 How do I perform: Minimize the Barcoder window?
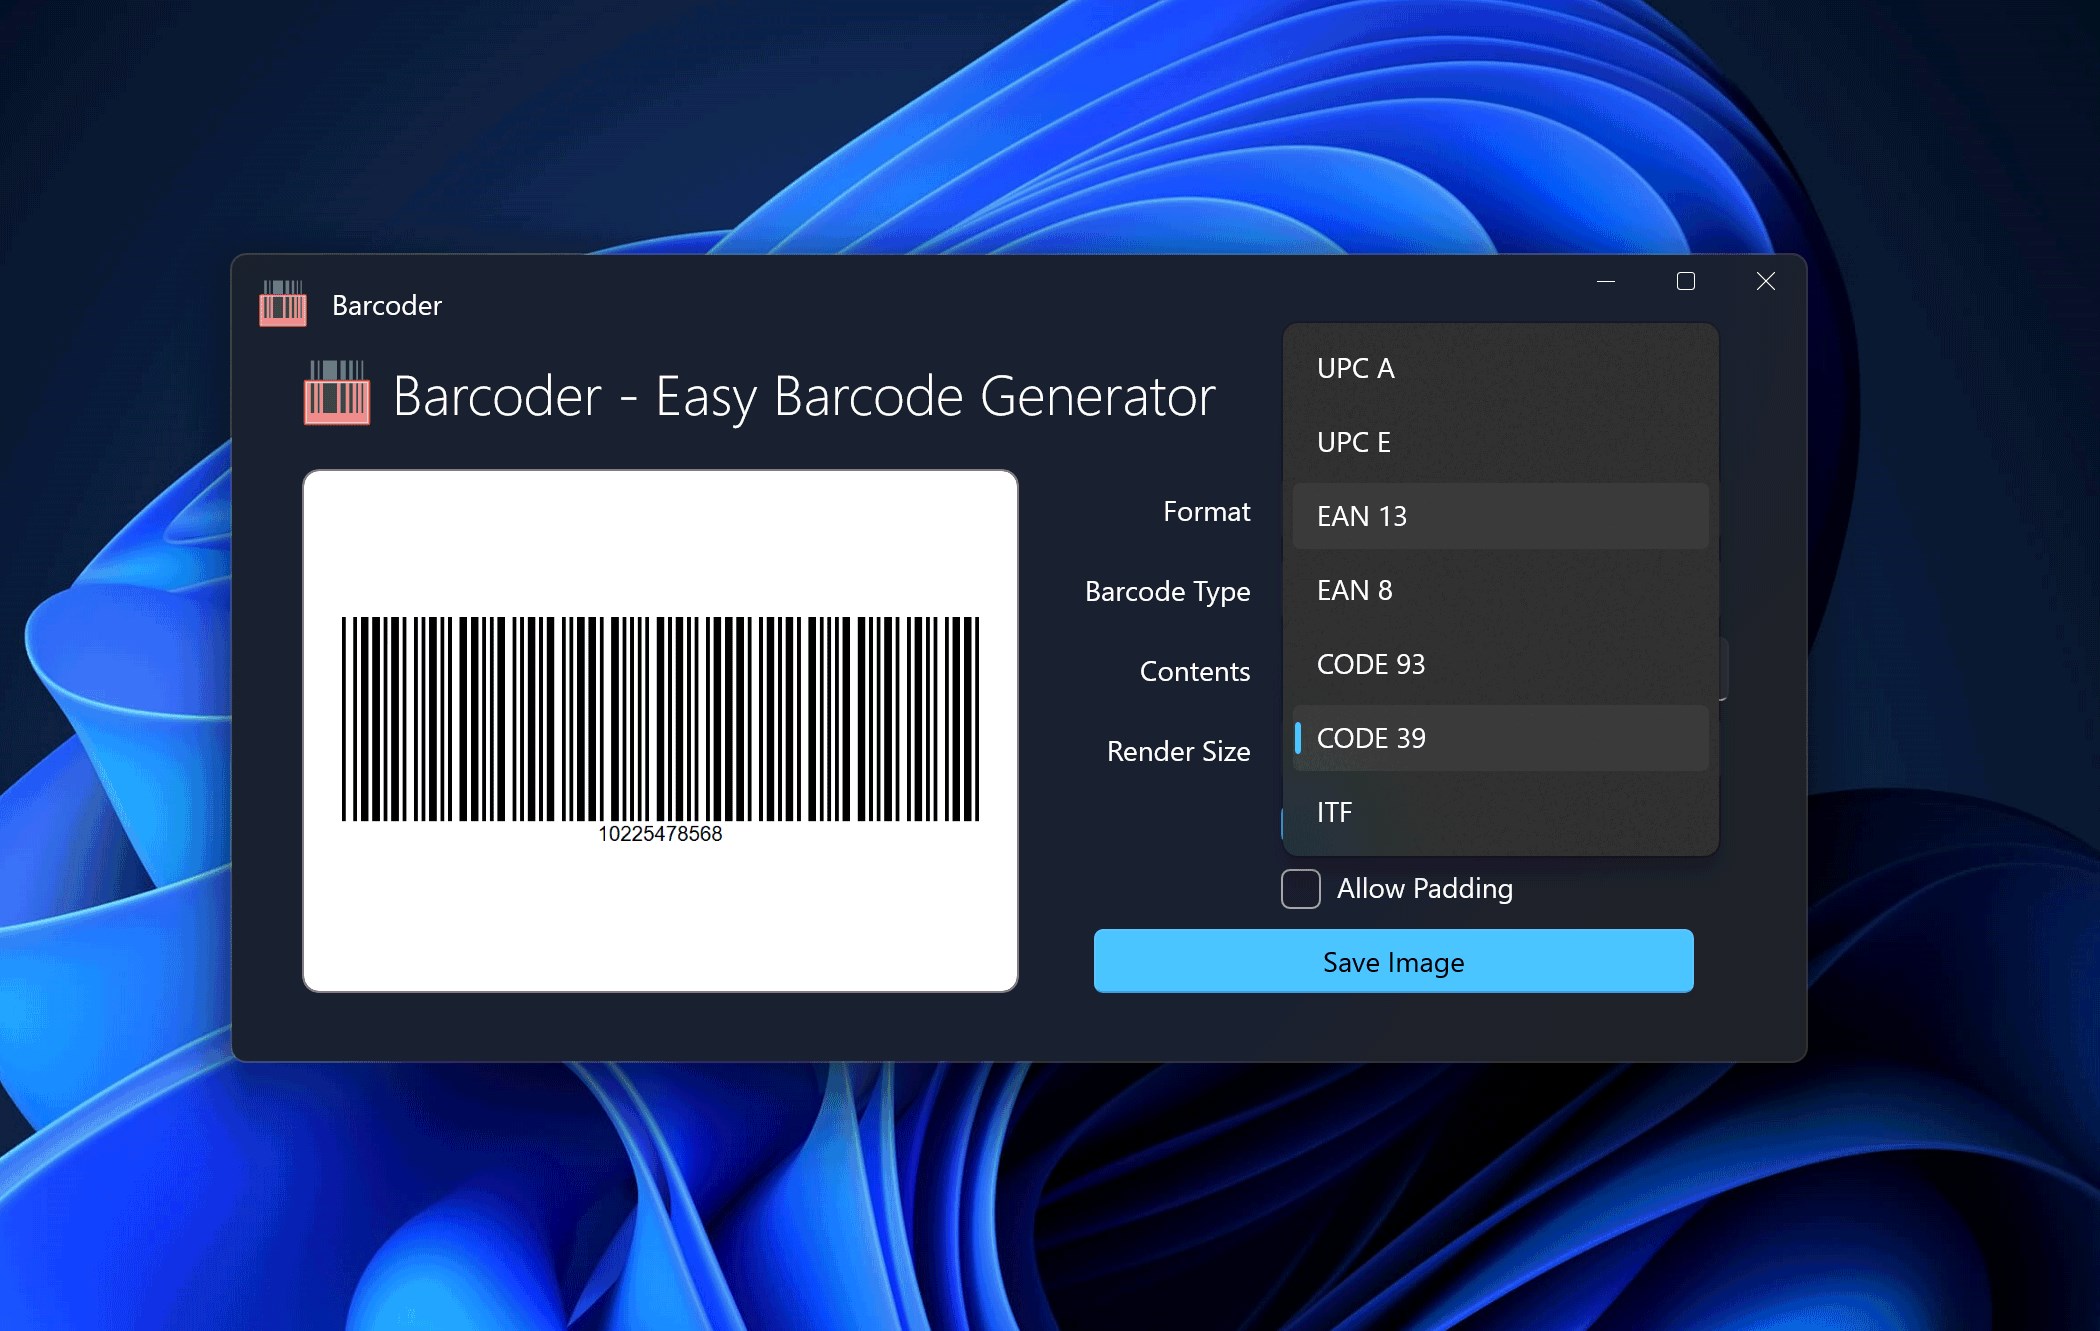(x=1606, y=282)
